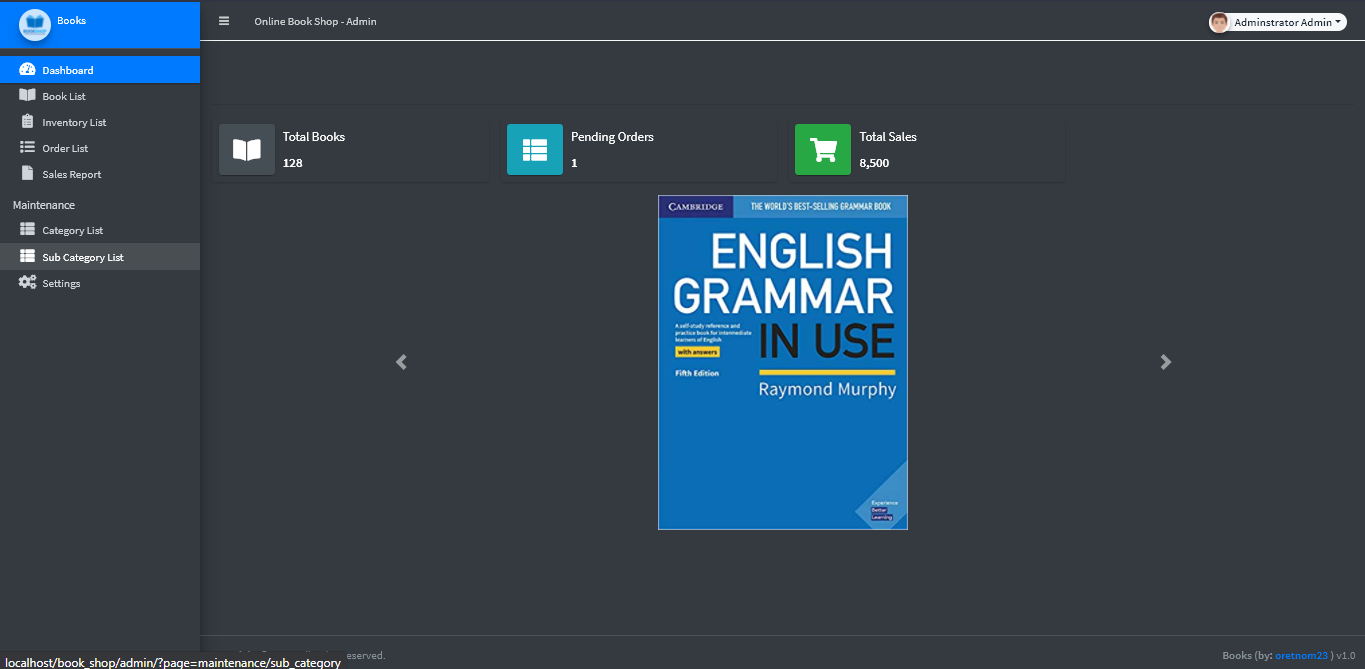Image resolution: width=1365 pixels, height=669 pixels.
Task: Click the Pending Orders label
Action: pyautogui.click(x=612, y=137)
